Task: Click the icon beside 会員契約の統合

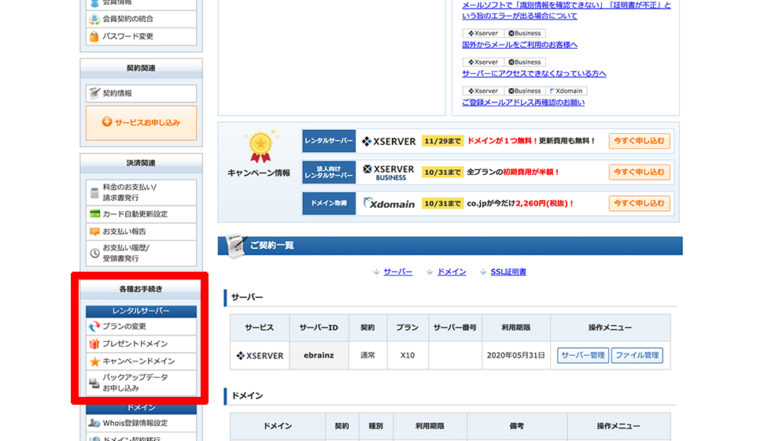Action: coord(94,19)
